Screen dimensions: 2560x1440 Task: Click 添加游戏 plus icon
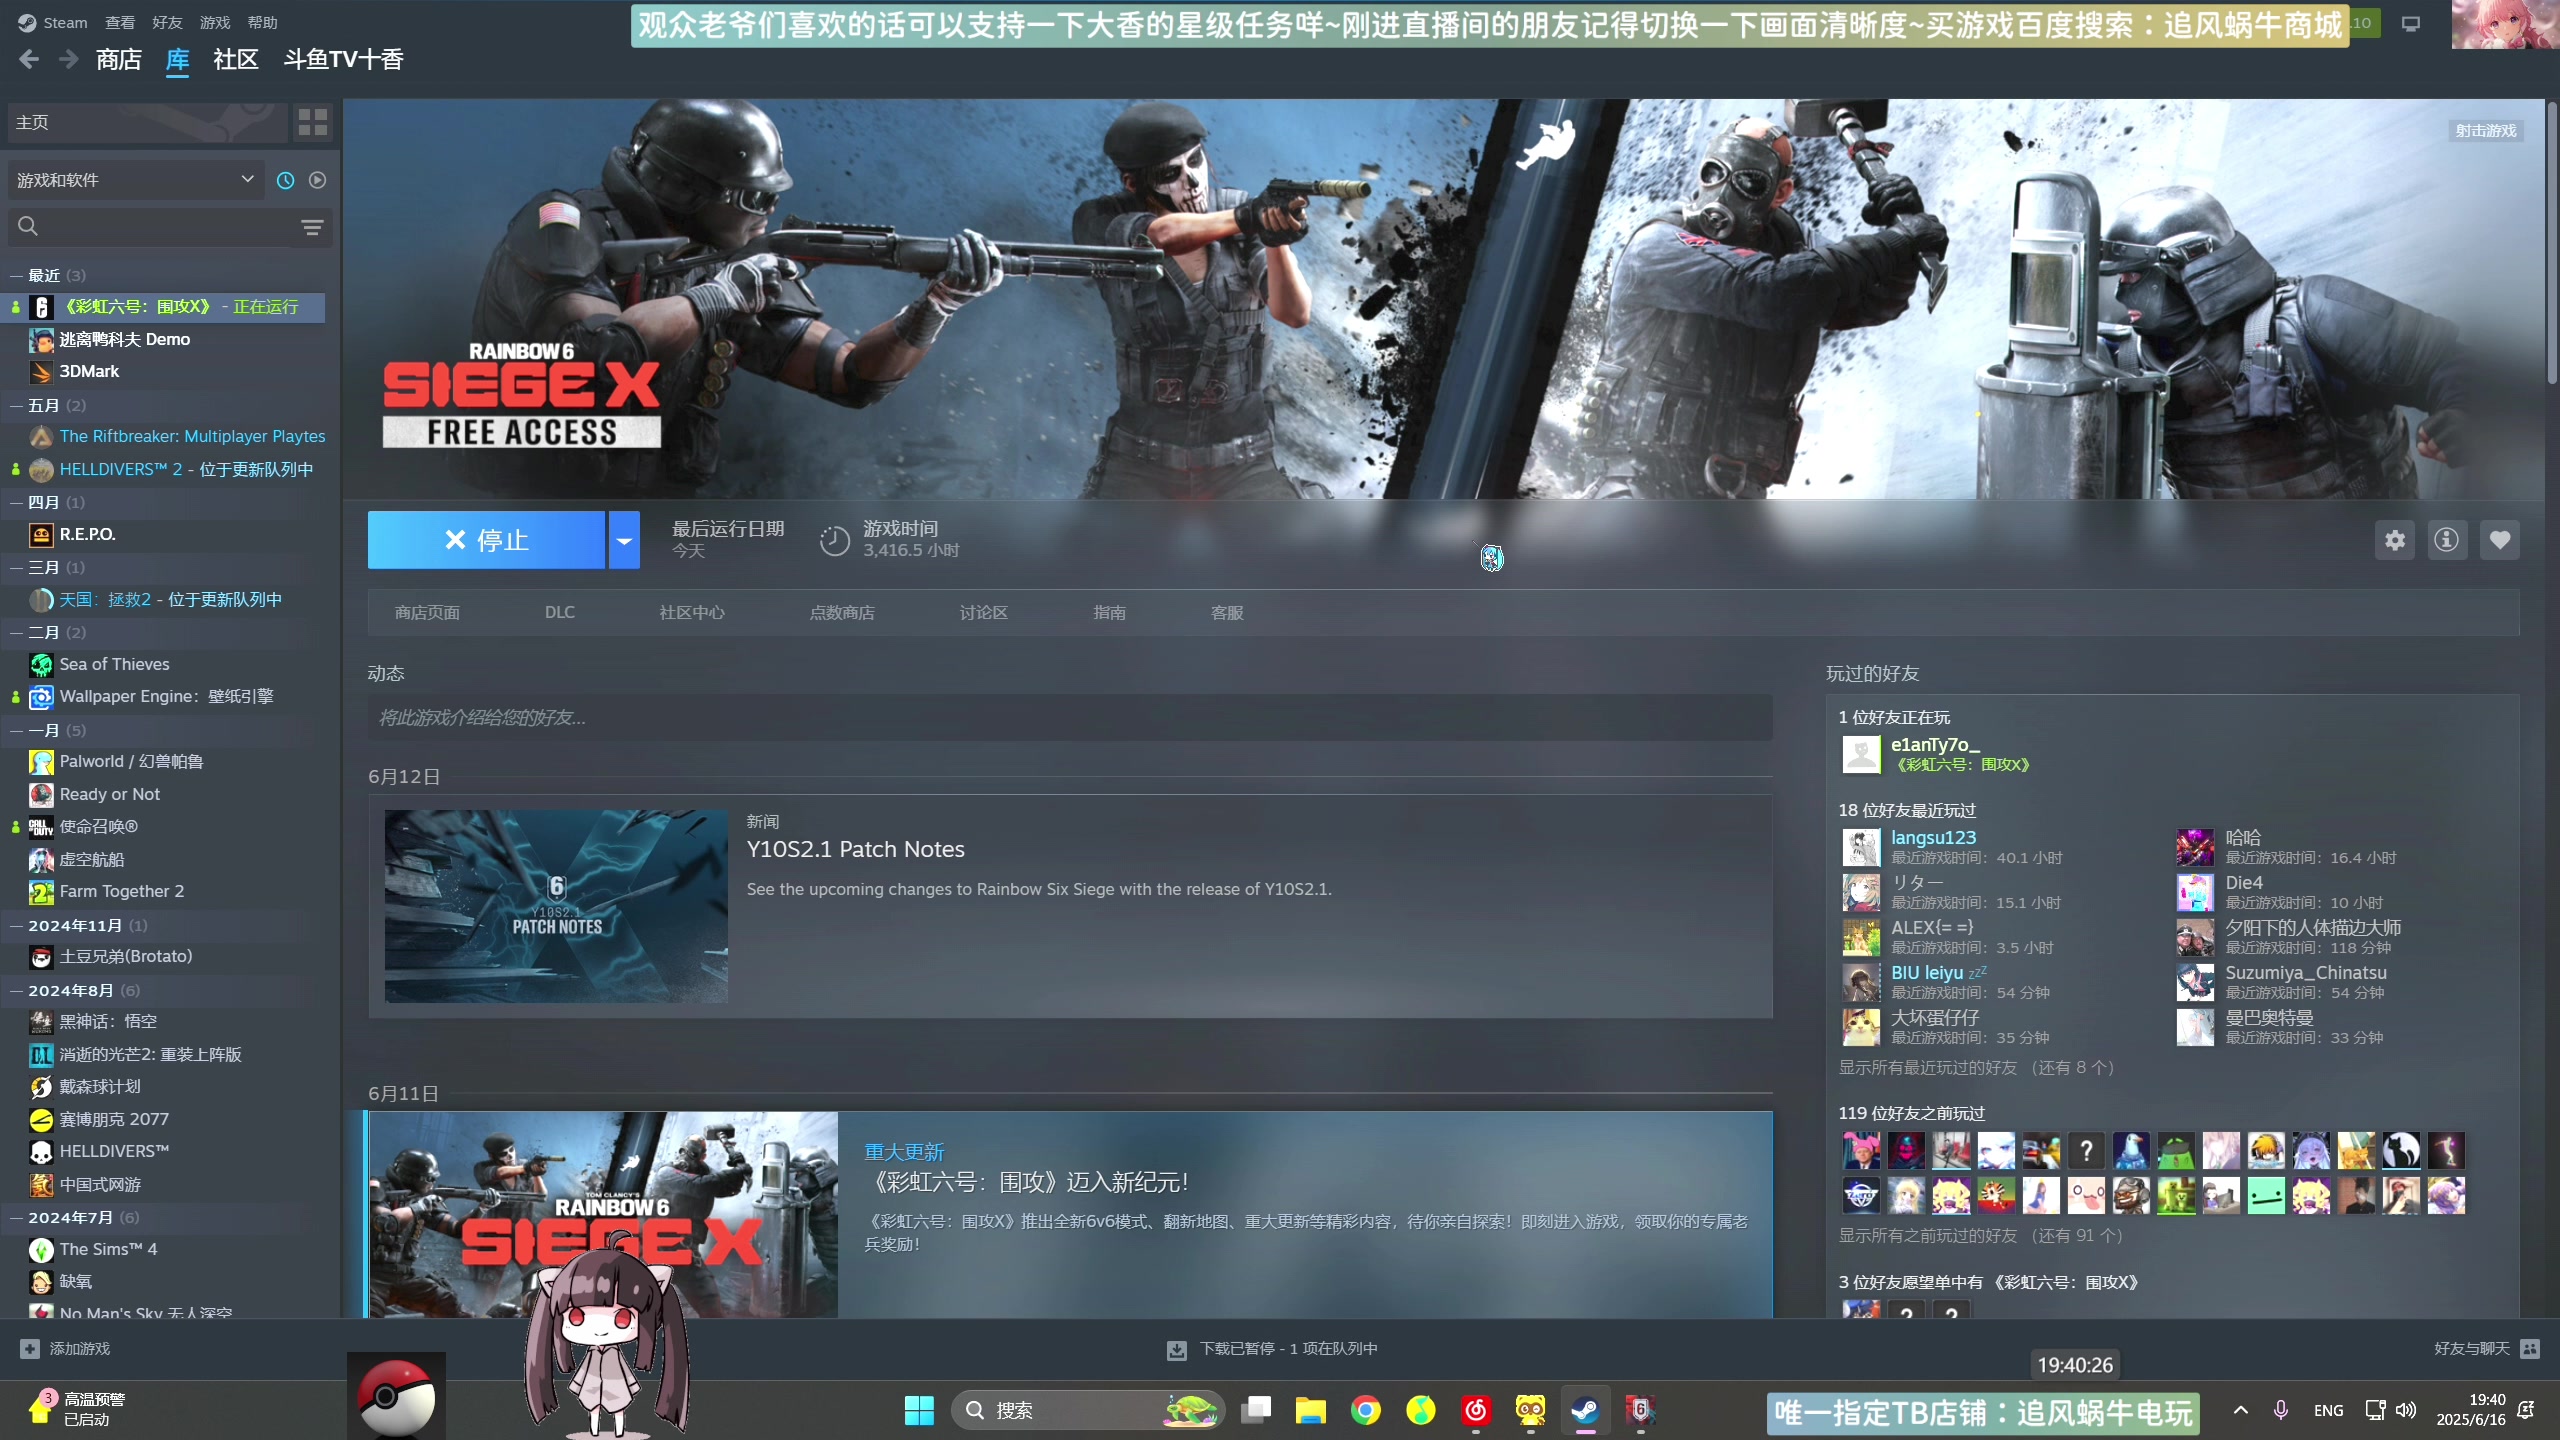pyautogui.click(x=30, y=1348)
